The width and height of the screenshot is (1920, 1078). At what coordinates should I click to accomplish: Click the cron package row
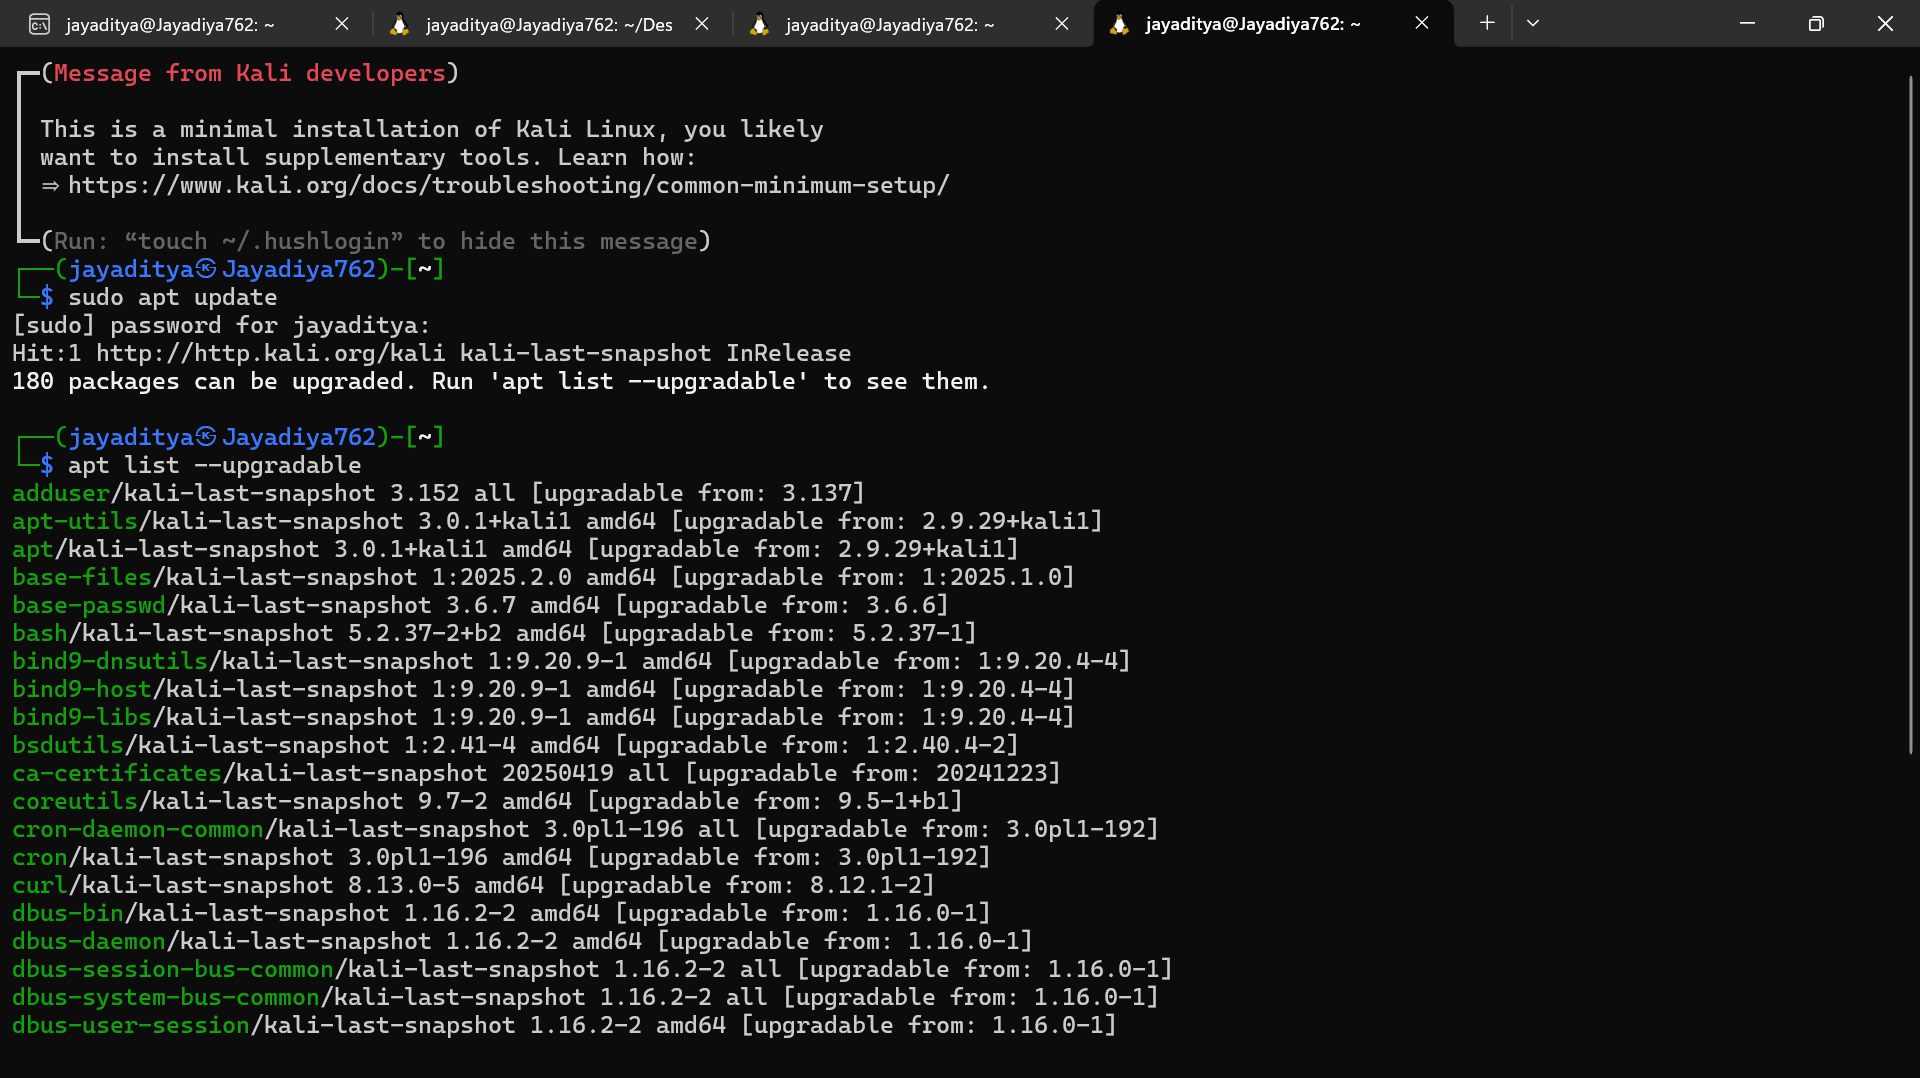[x=501, y=858]
